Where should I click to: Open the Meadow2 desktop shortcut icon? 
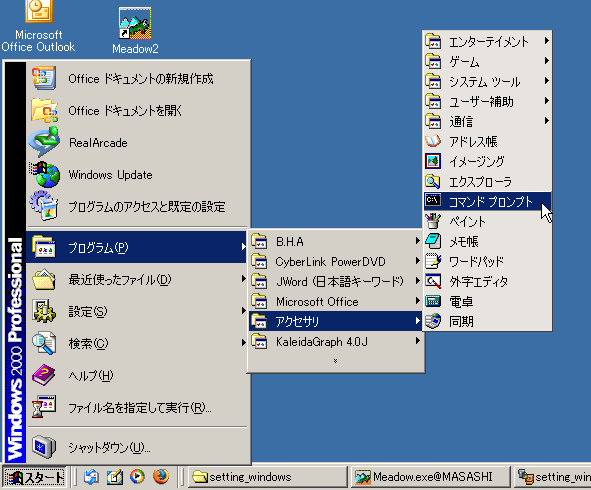click(x=135, y=24)
